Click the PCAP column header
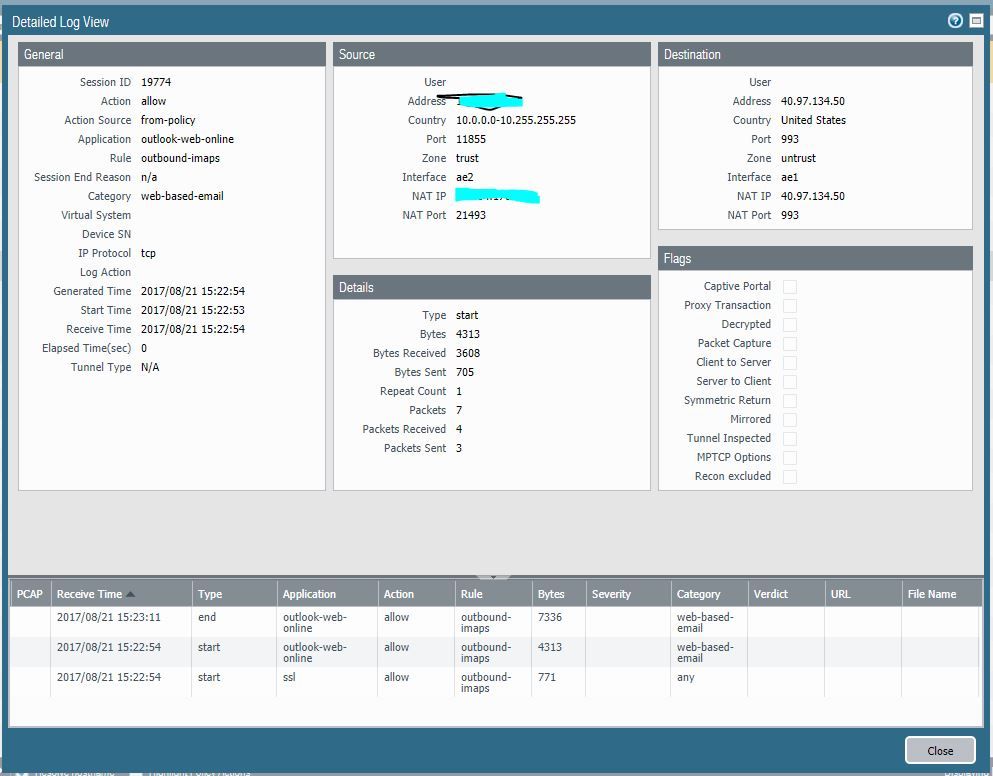 pos(29,594)
